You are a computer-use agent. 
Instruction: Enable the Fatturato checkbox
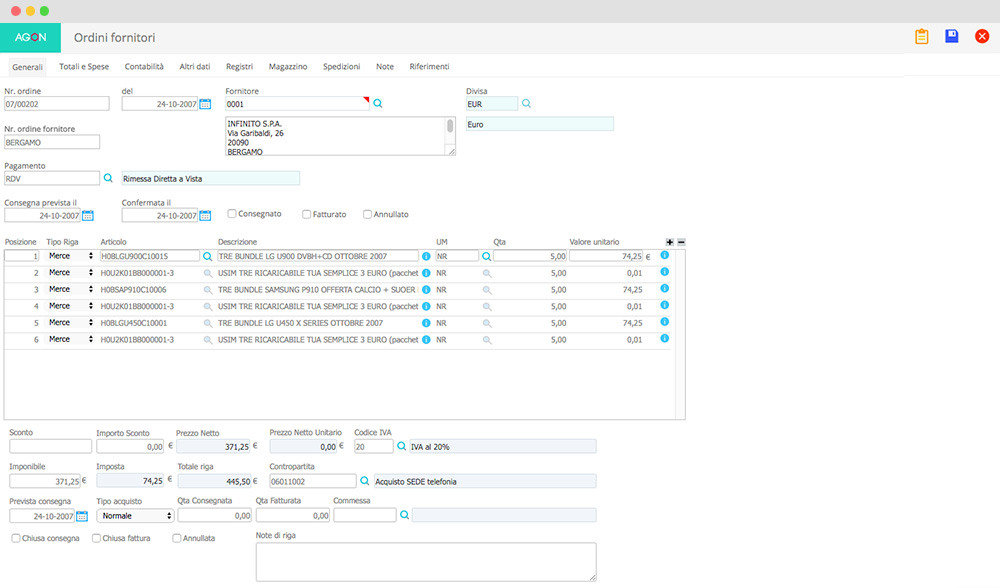click(307, 214)
